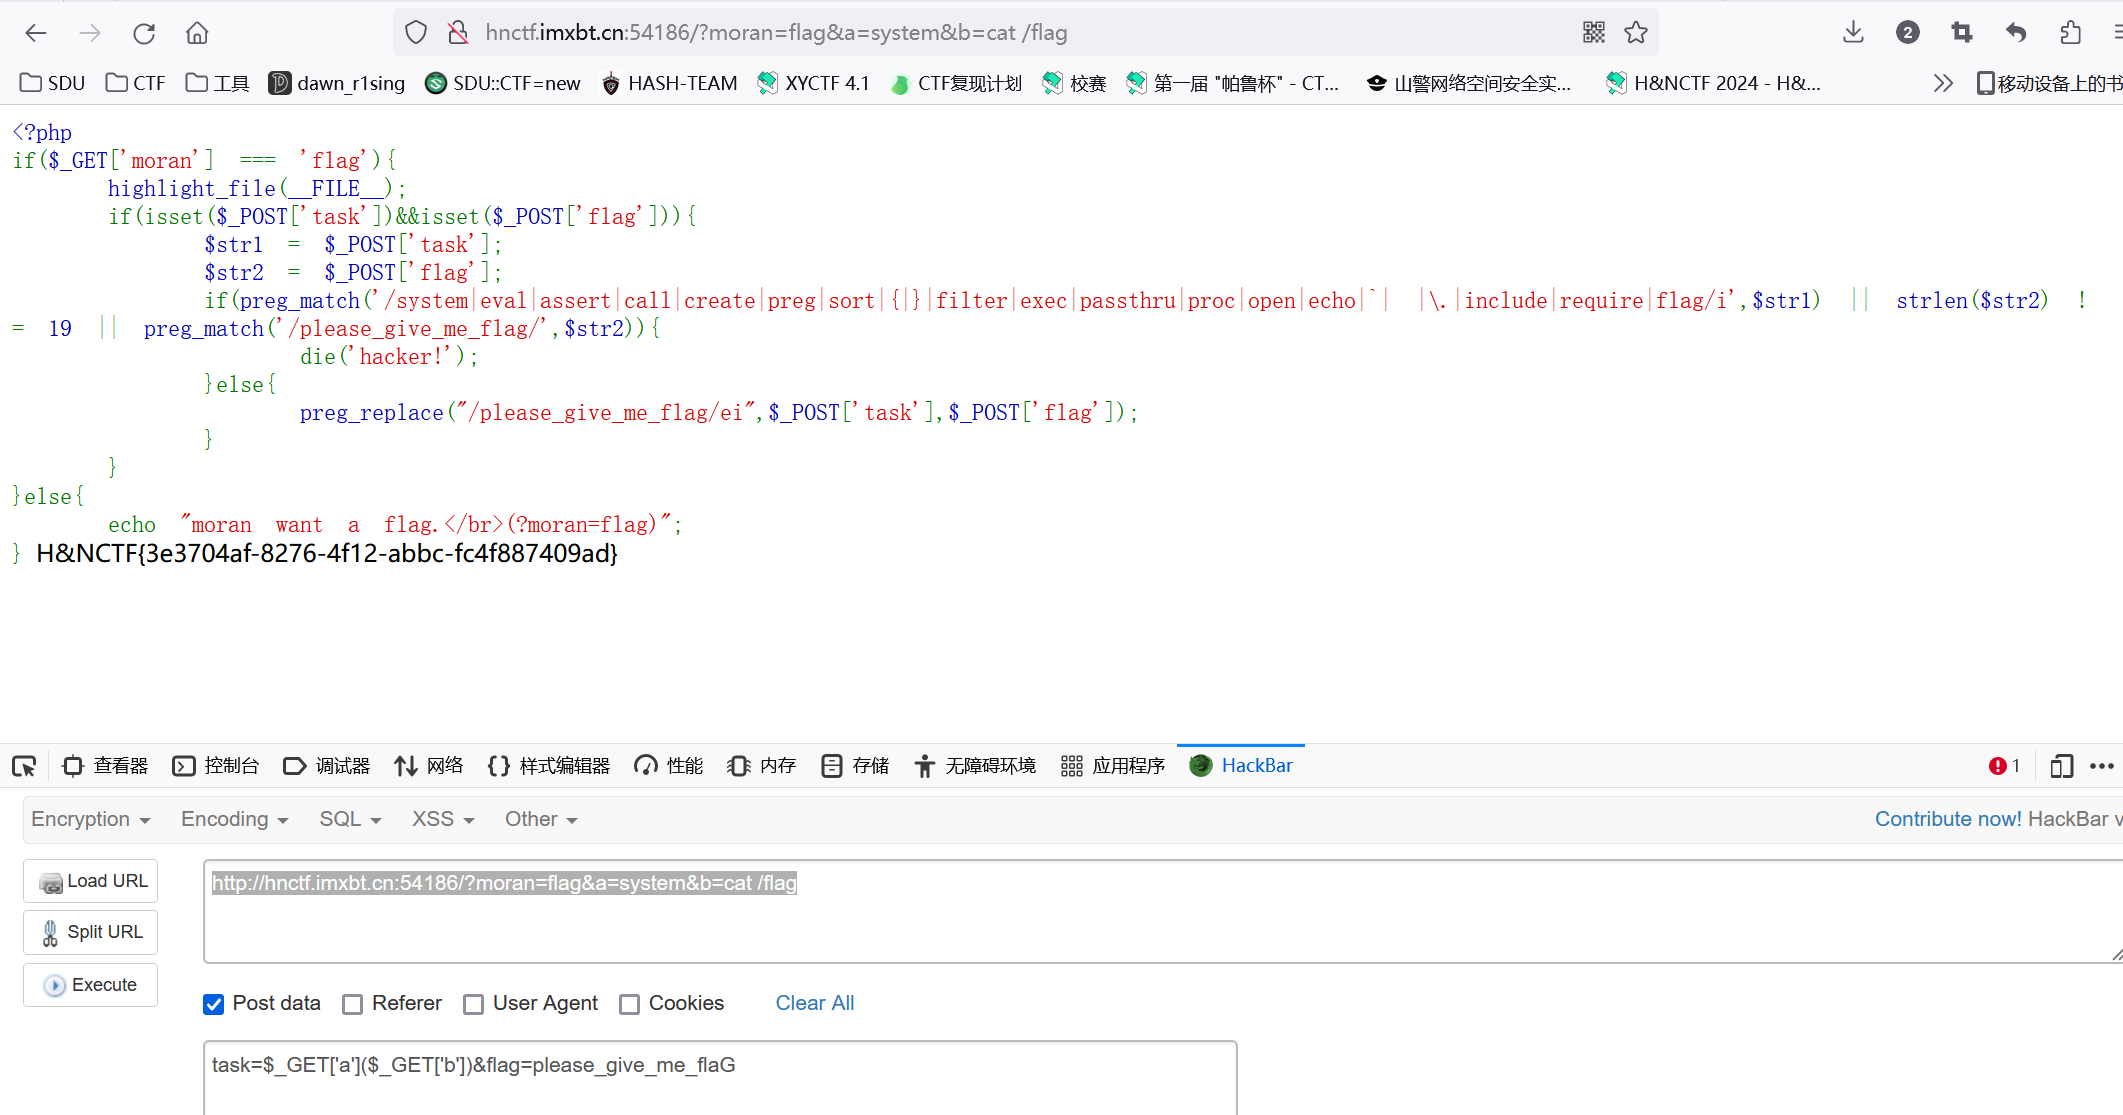
Task: Switch to the 控制台 console tab
Action: click(x=216, y=766)
